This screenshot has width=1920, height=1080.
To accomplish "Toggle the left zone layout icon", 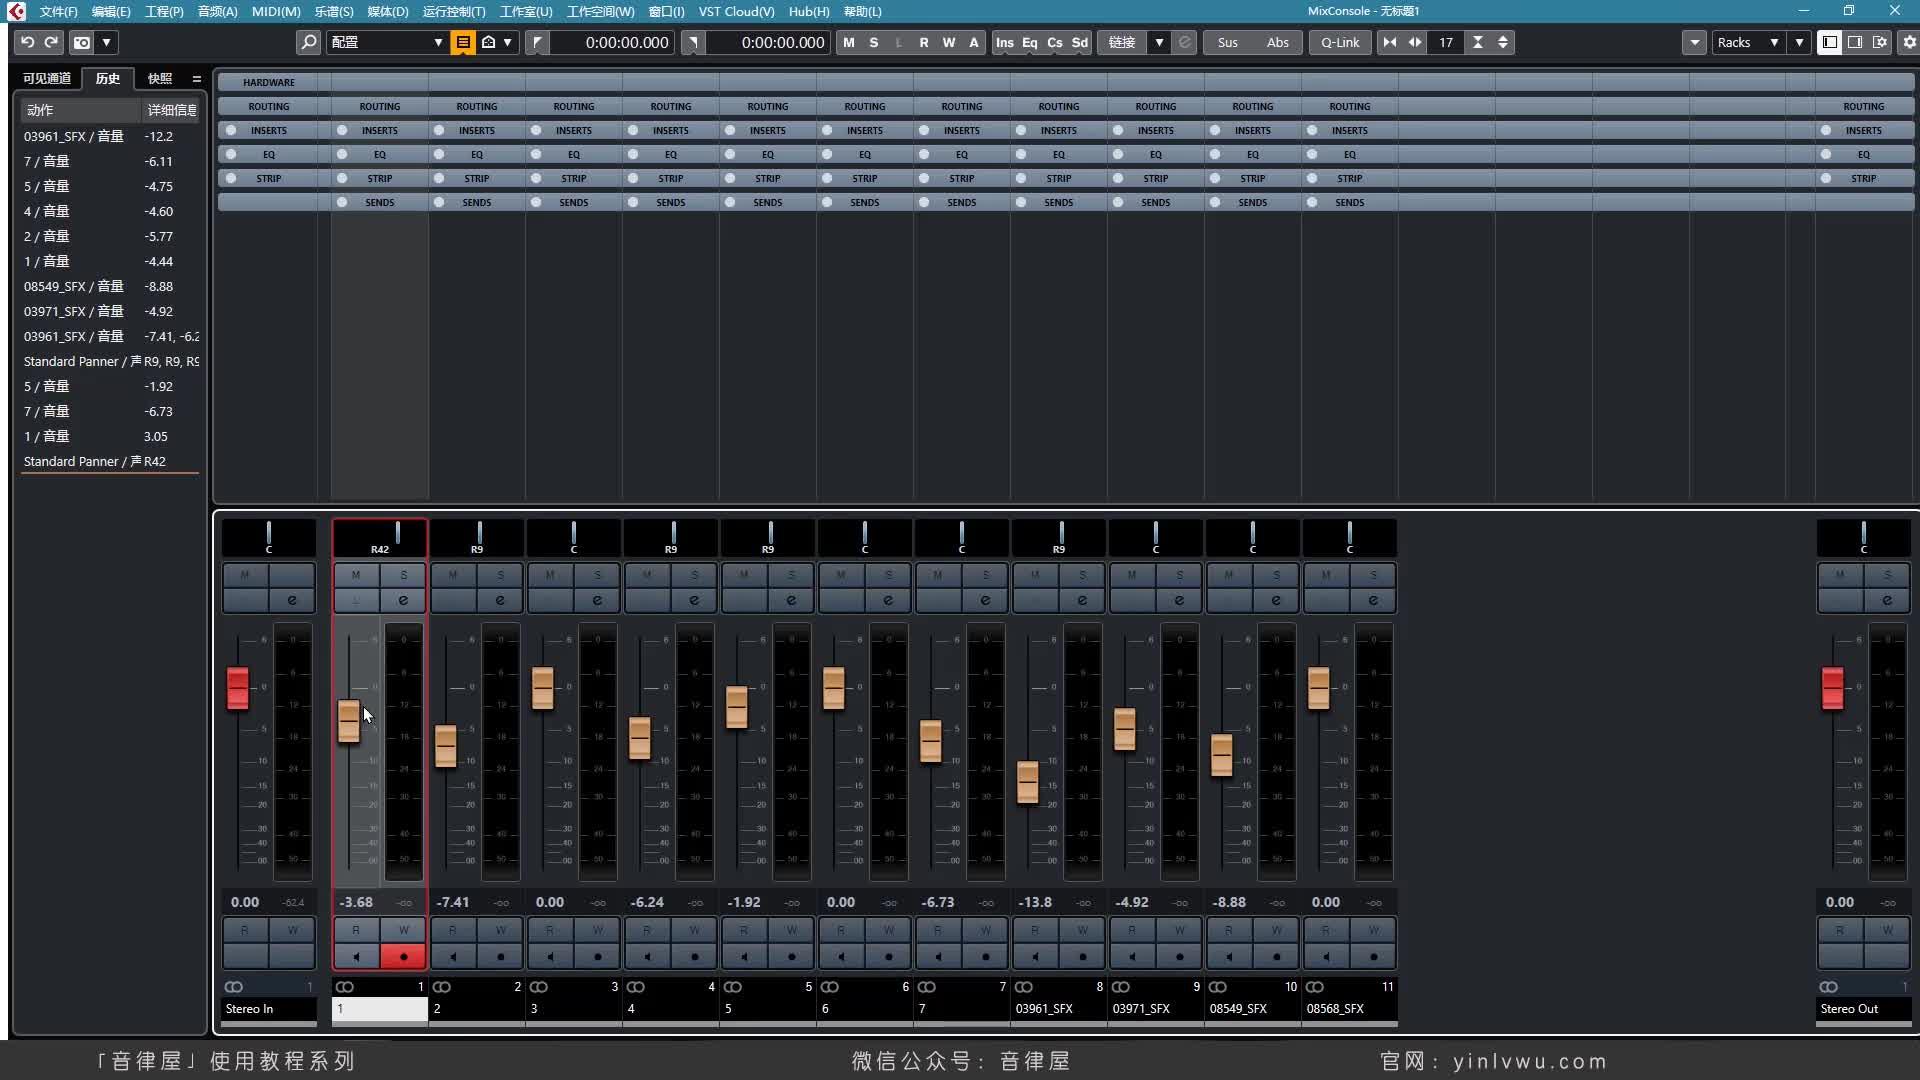I will point(1830,42).
